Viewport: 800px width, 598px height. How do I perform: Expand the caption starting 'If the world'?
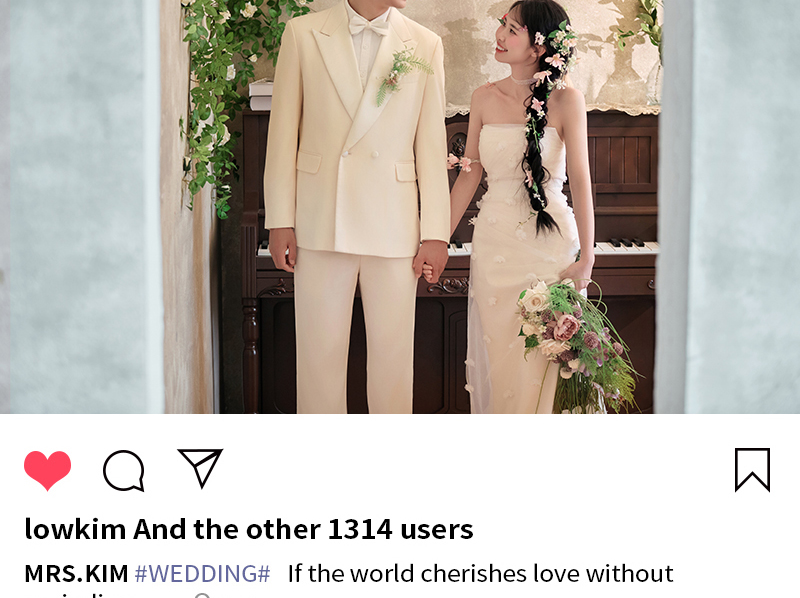480,574
